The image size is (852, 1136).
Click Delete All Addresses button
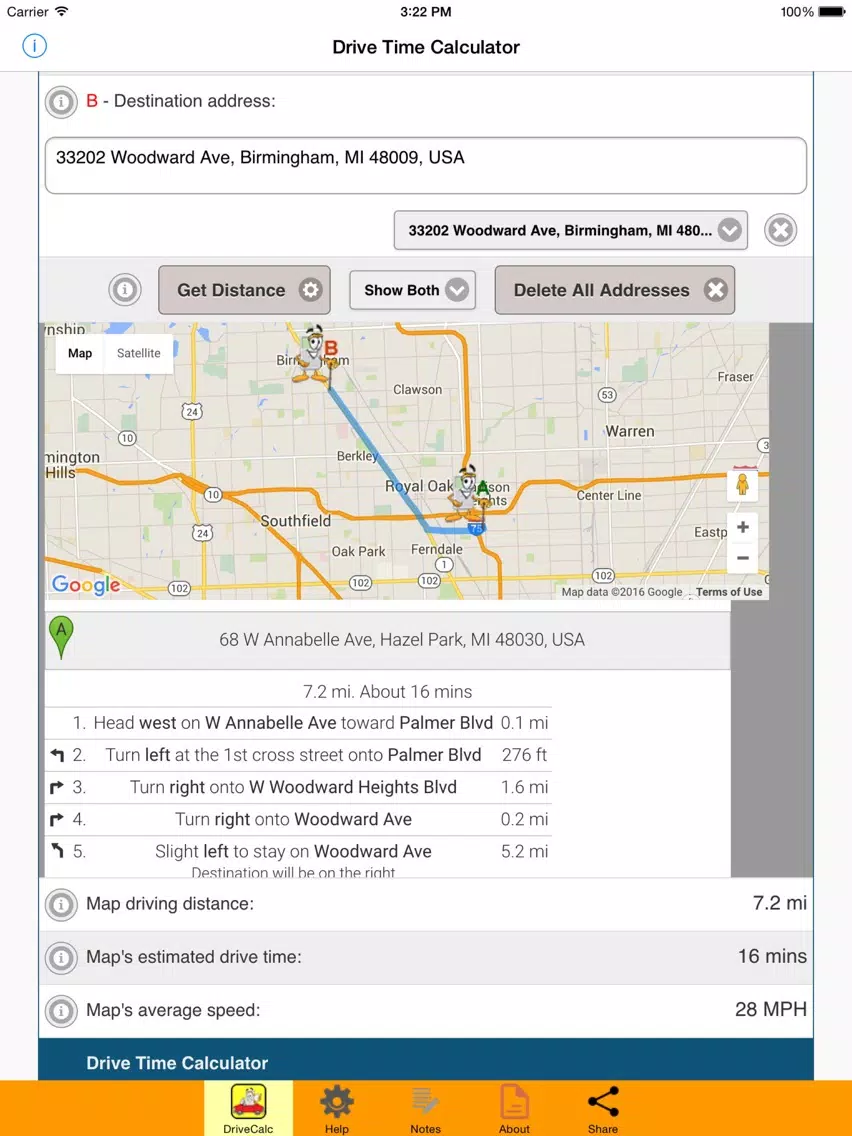614,290
